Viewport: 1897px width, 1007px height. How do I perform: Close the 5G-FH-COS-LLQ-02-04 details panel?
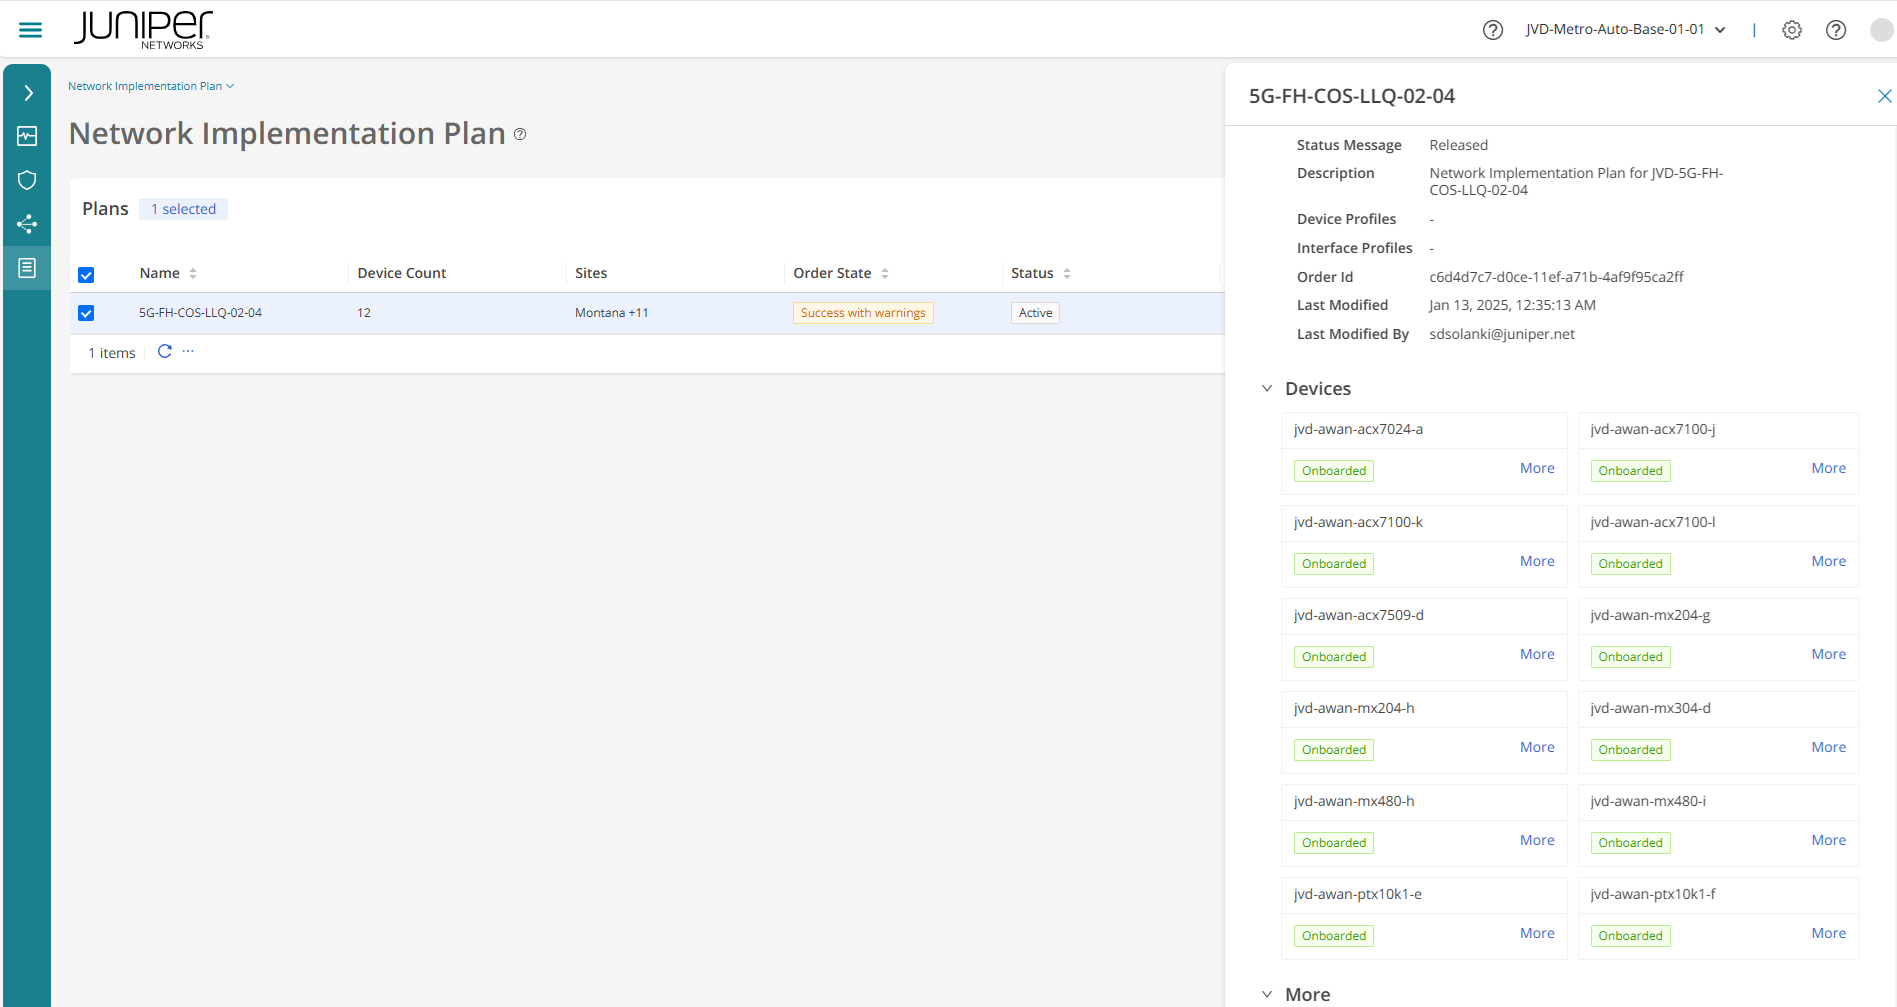(1884, 96)
